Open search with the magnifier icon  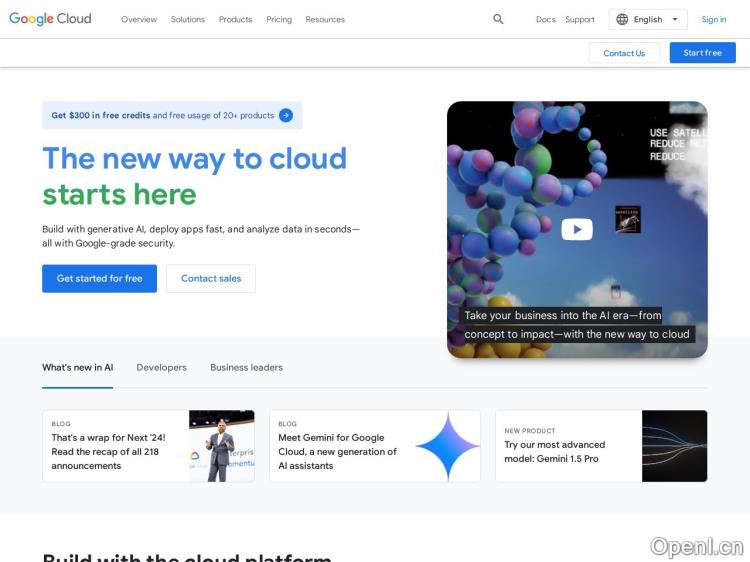(x=498, y=19)
